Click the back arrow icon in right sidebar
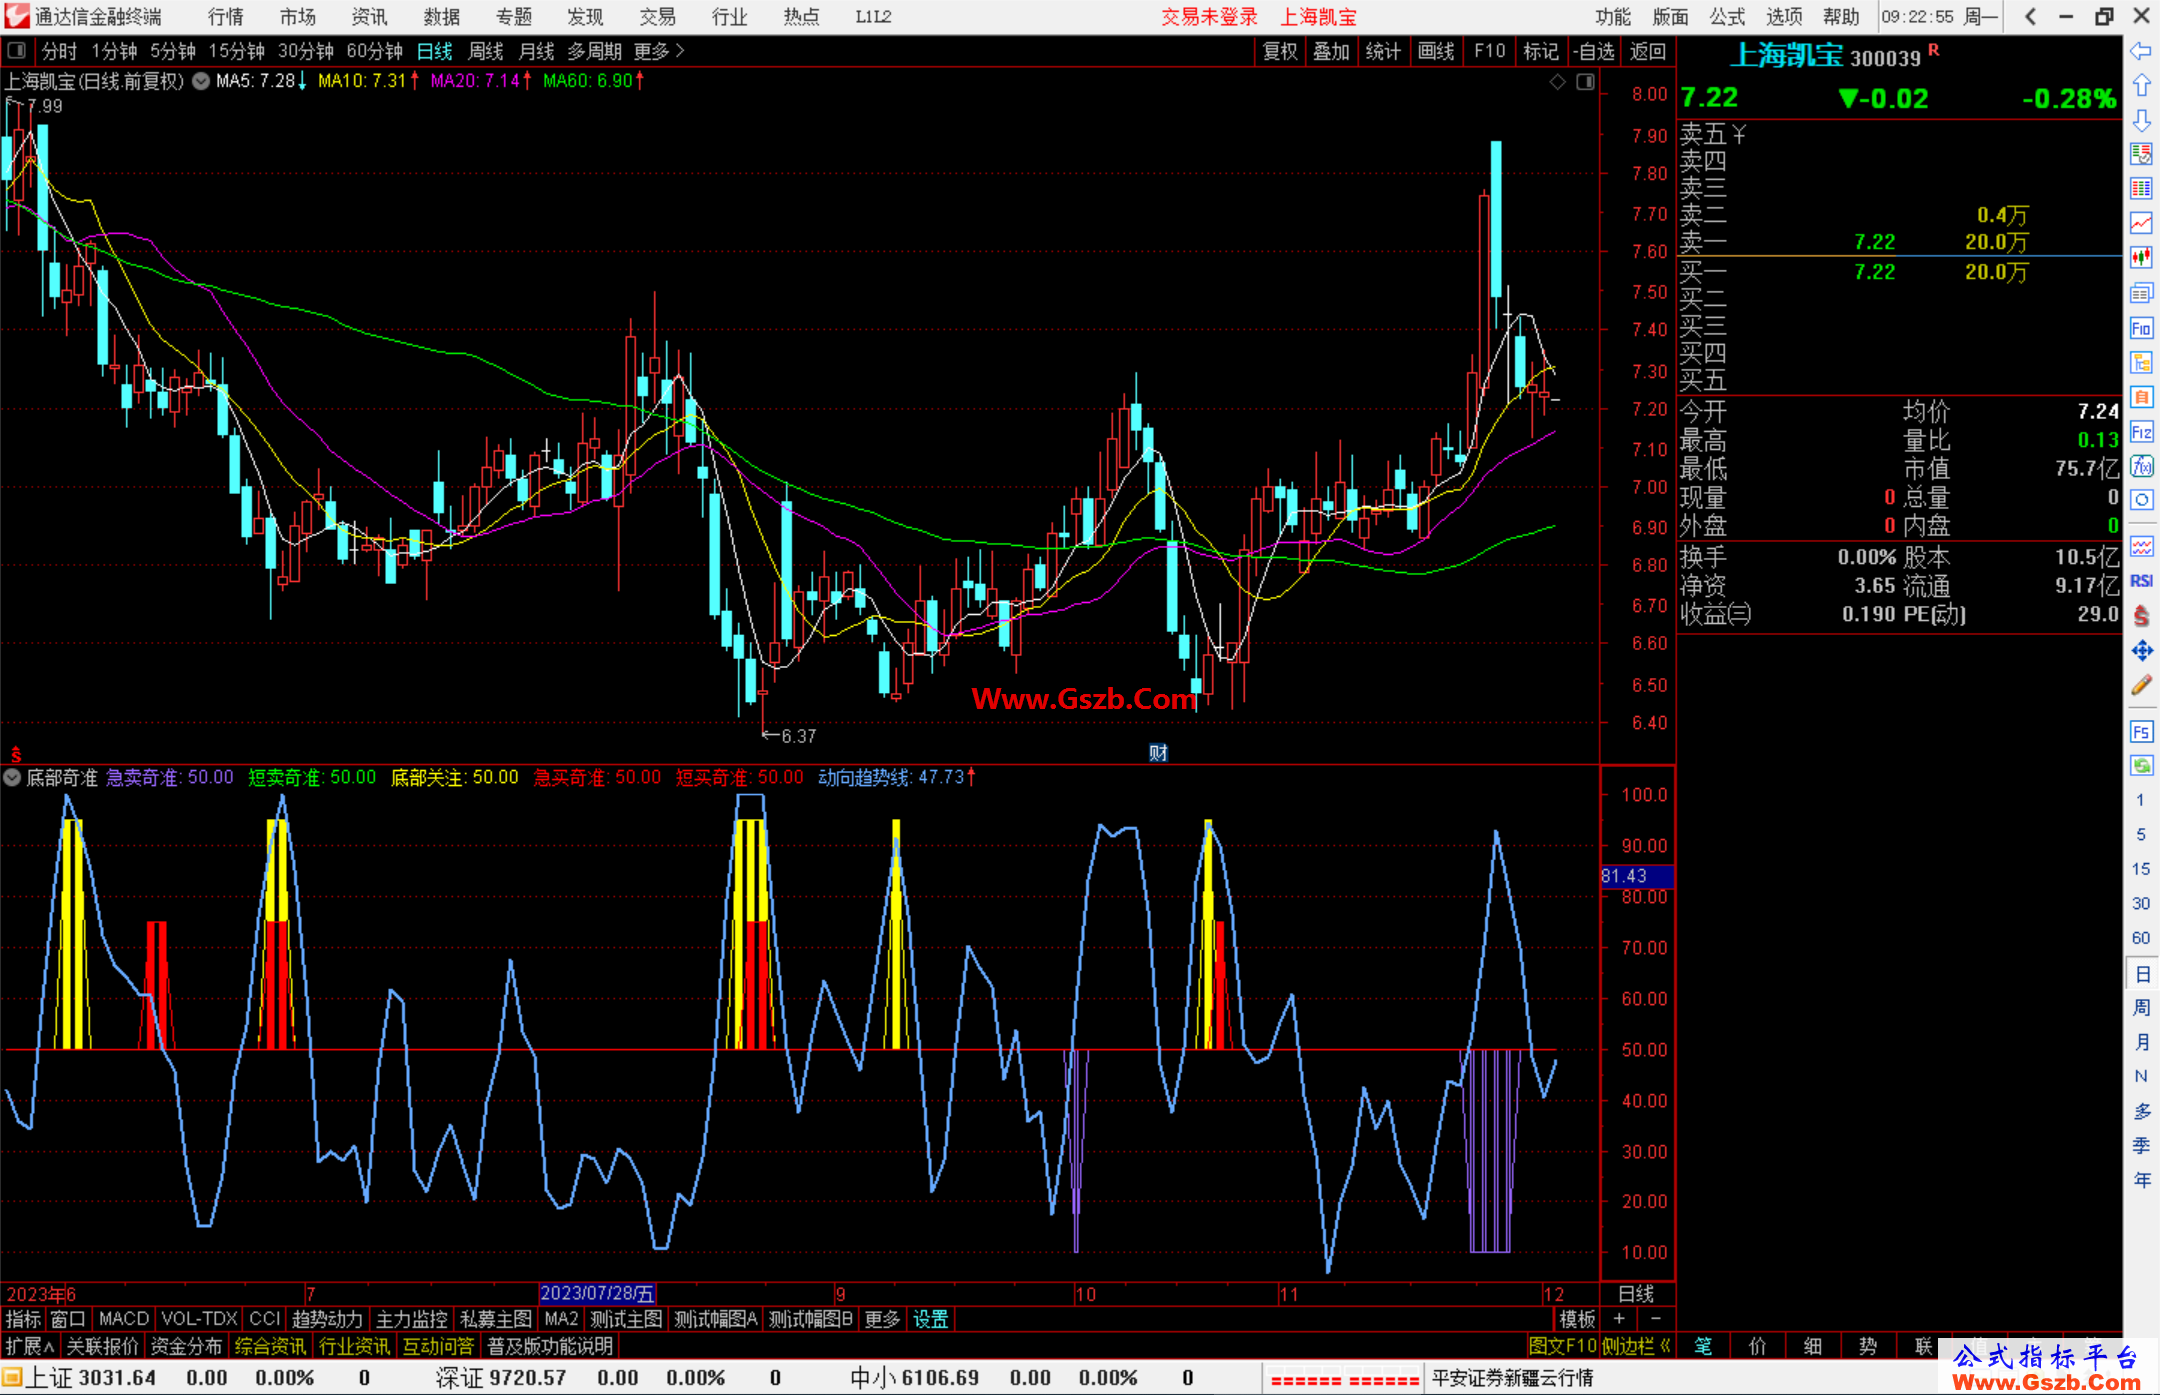The image size is (2160, 1395). tap(2141, 51)
